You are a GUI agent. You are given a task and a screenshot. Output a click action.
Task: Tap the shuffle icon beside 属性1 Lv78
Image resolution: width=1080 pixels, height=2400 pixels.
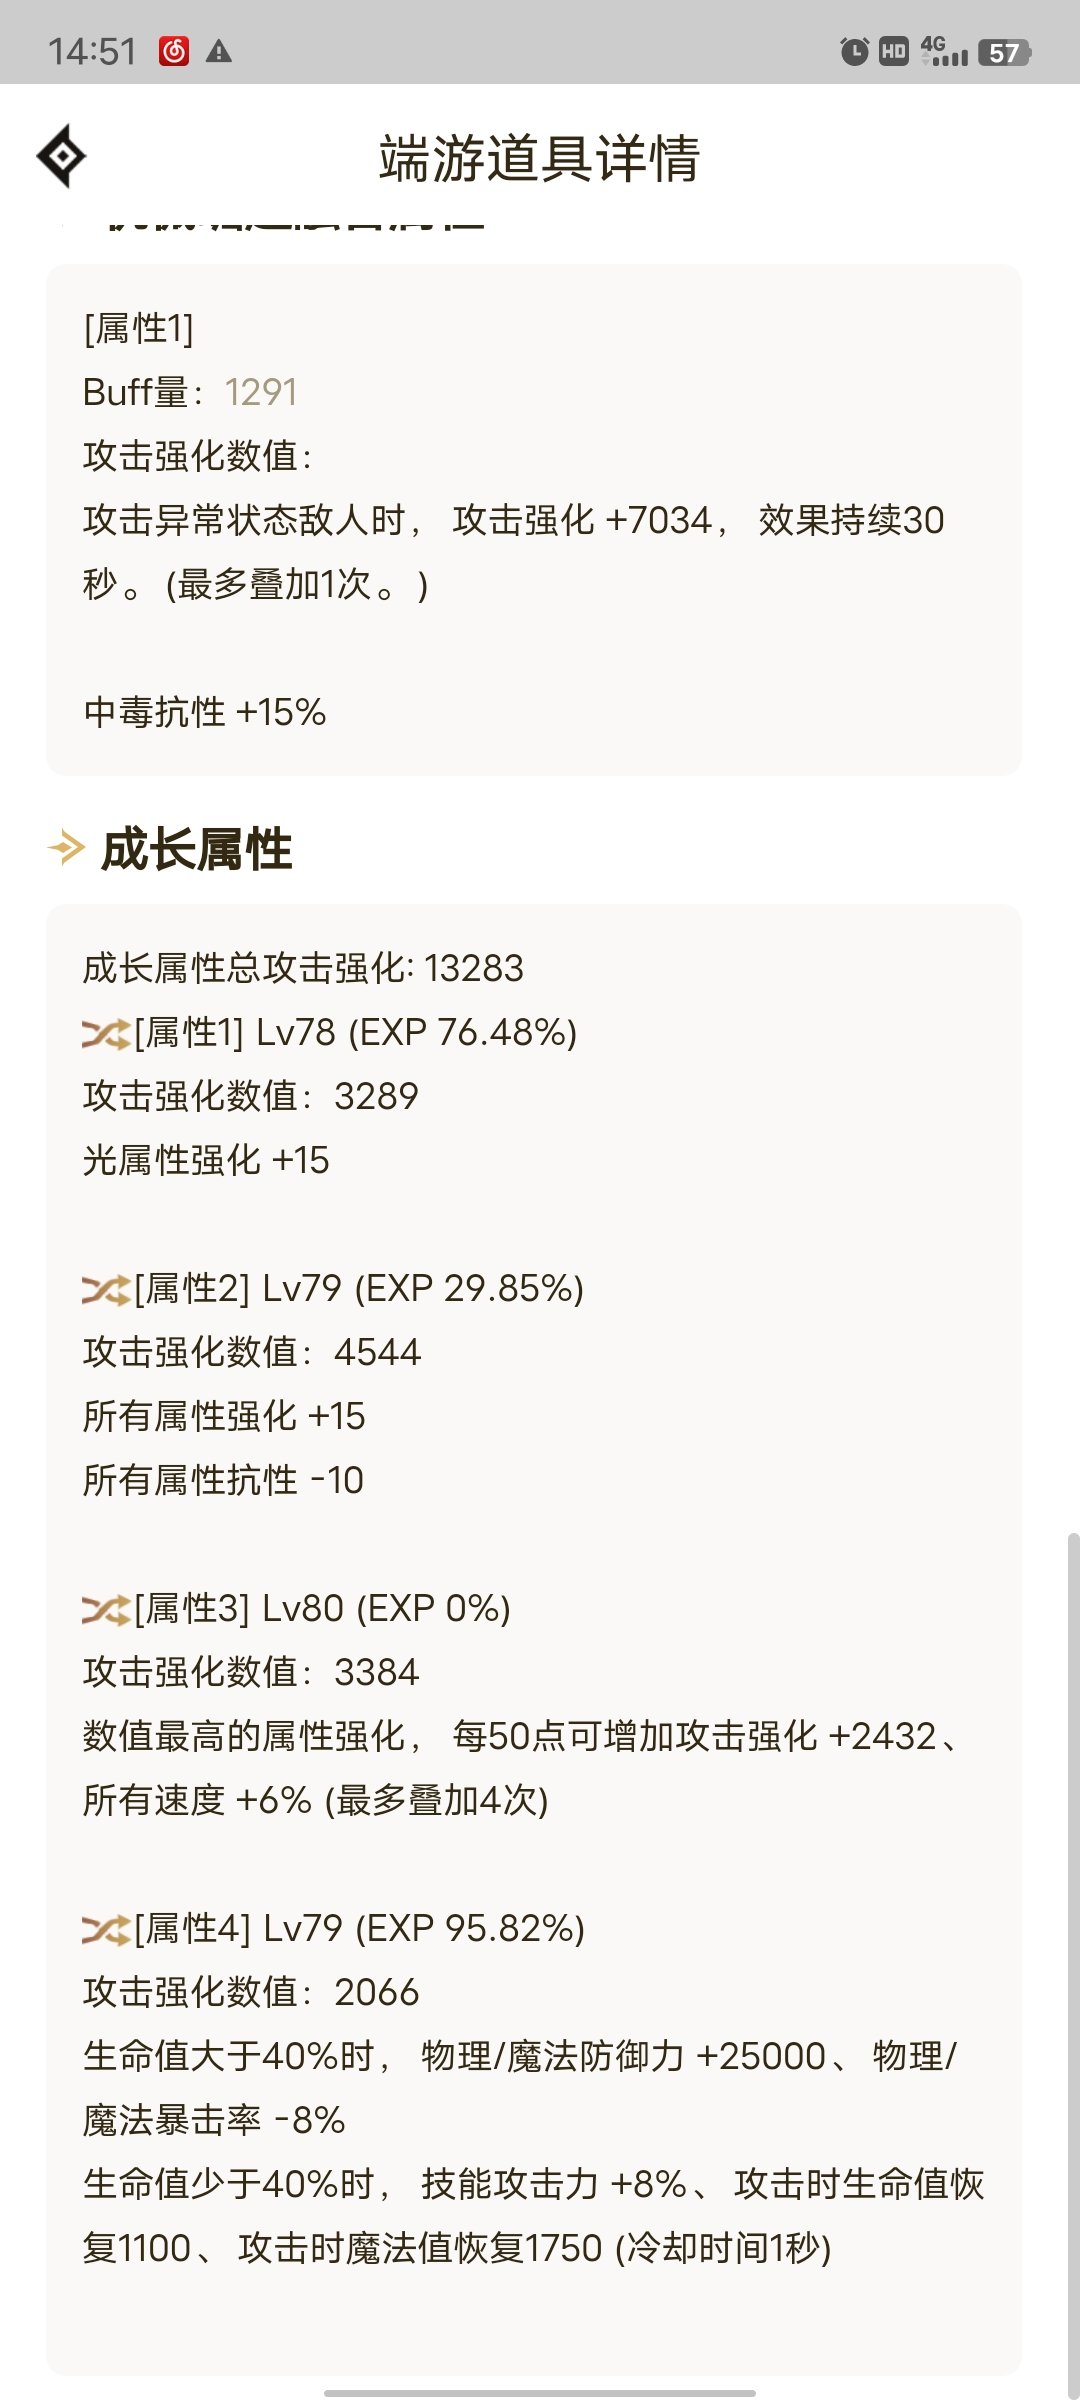[106, 1033]
